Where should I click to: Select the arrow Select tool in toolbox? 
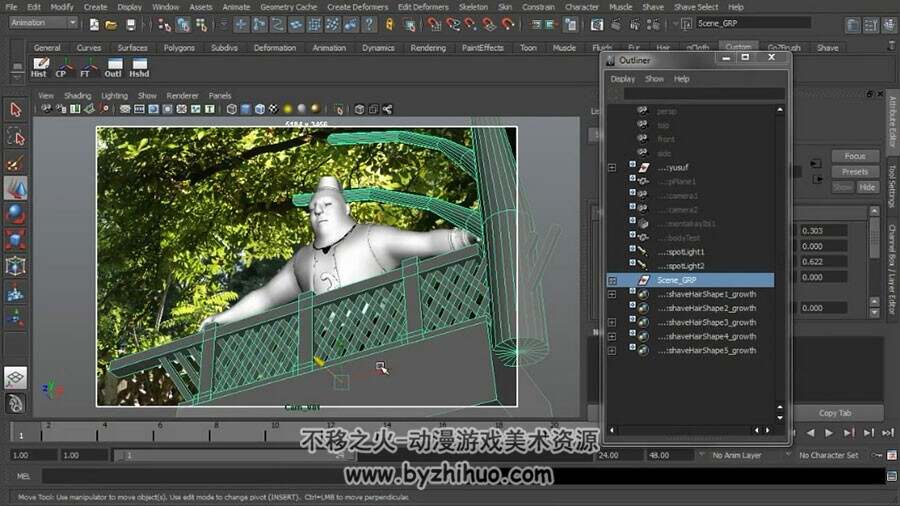click(x=15, y=110)
